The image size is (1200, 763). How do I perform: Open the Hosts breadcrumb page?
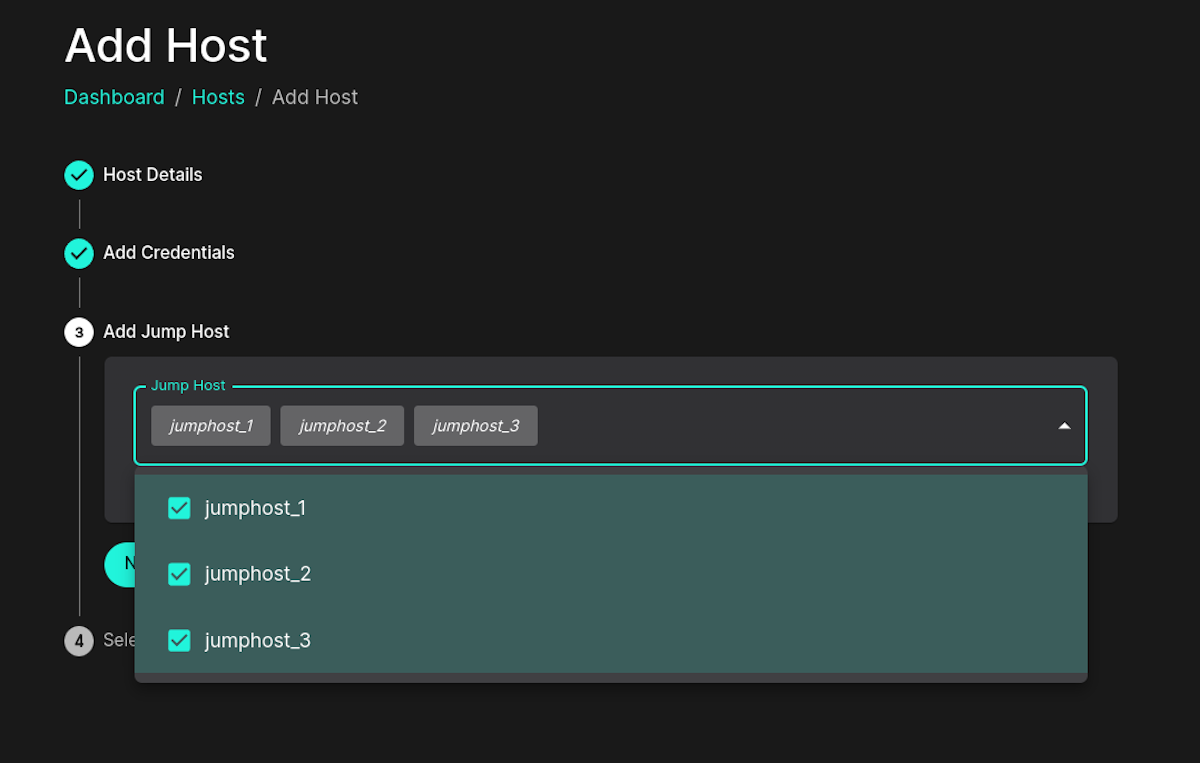[218, 96]
